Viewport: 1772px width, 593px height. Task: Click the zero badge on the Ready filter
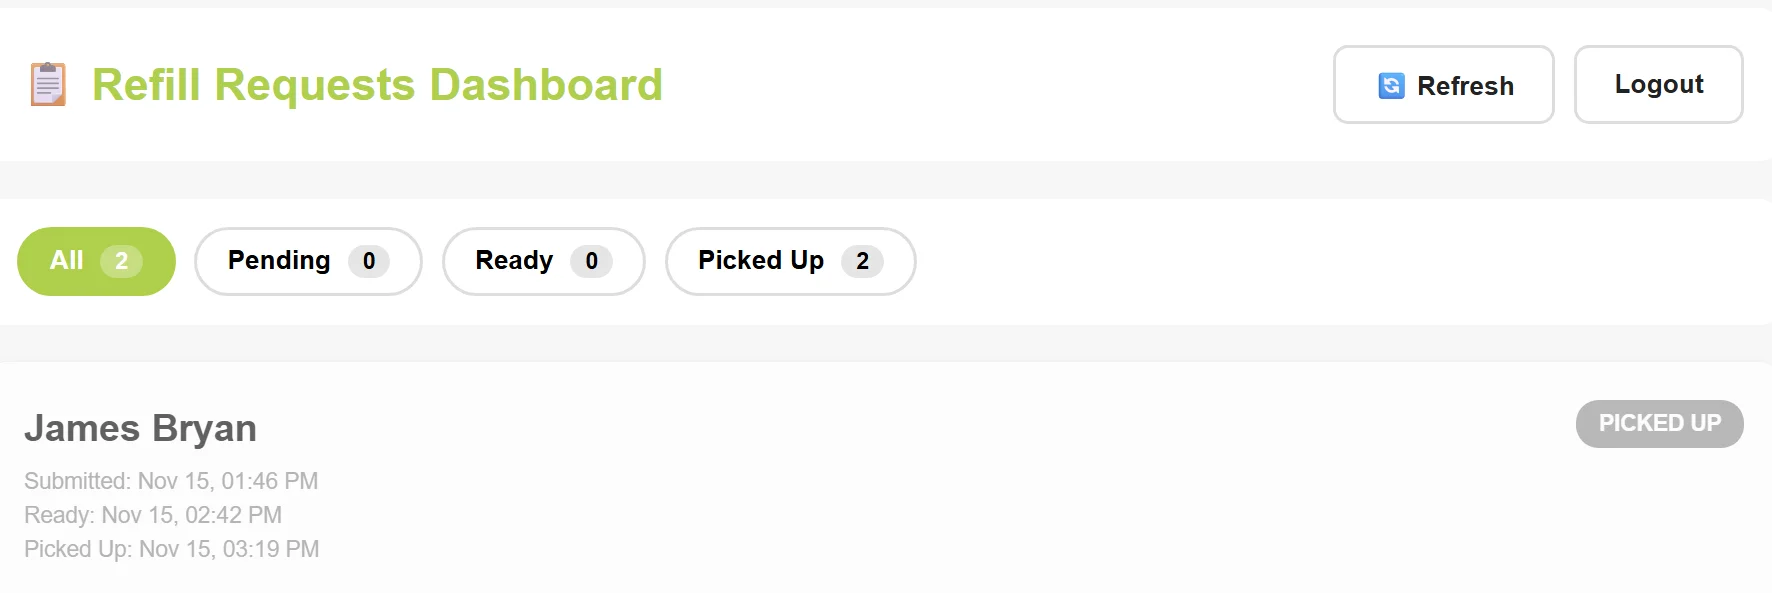(x=591, y=261)
